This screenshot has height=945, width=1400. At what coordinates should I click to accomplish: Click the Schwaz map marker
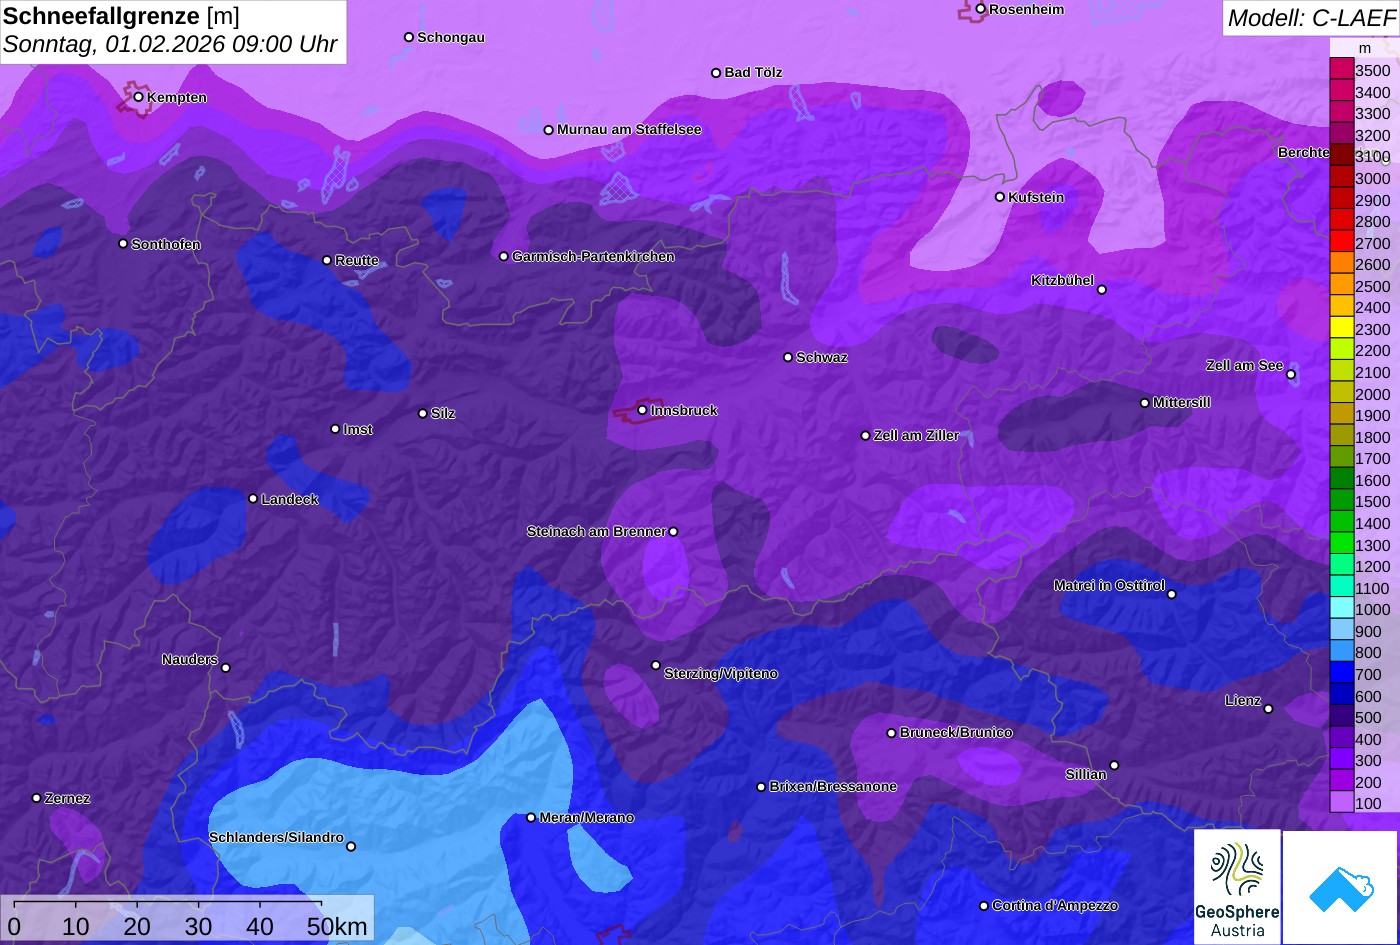click(788, 357)
